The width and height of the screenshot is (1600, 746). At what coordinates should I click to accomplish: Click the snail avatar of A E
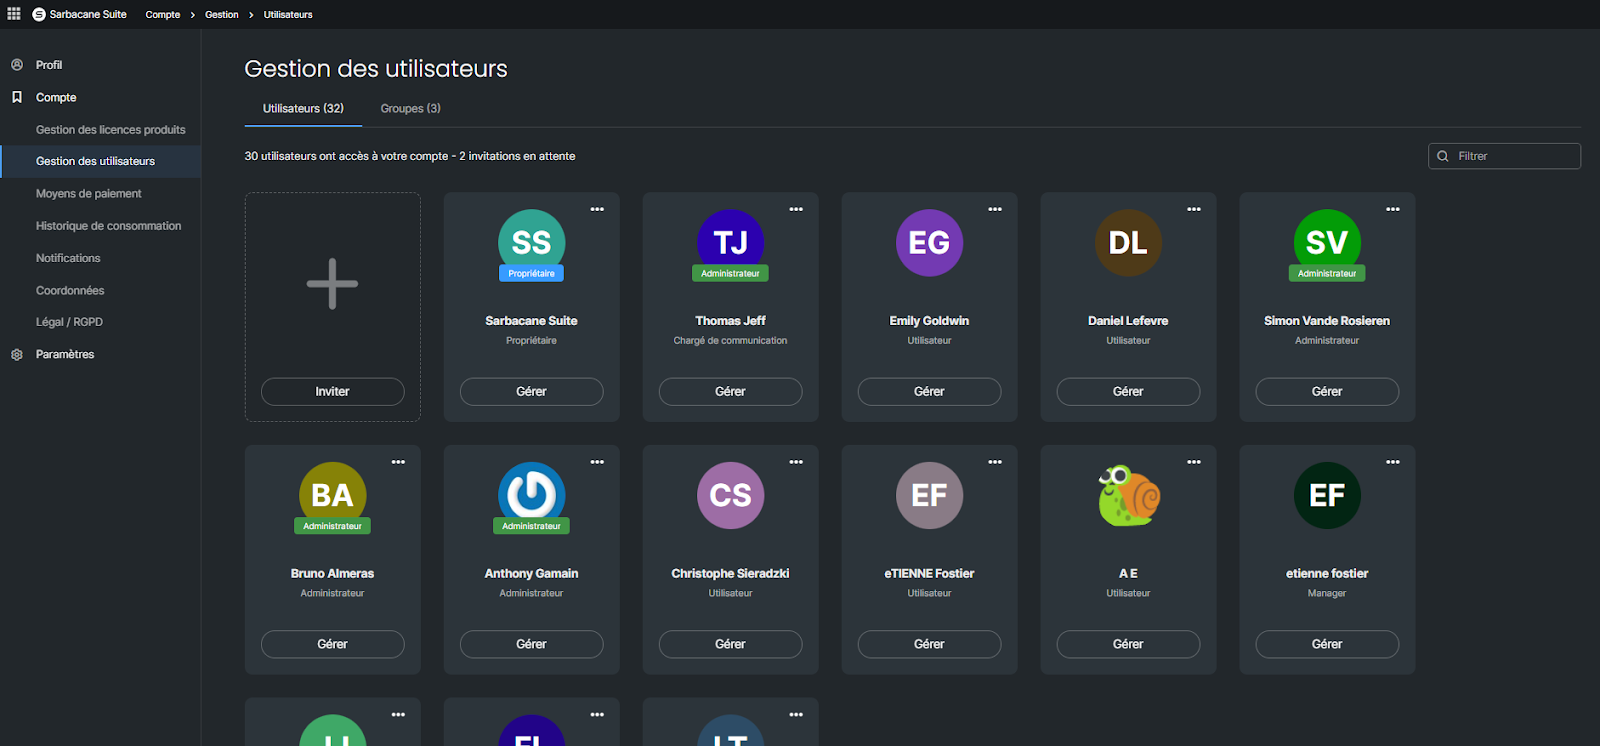click(x=1128, y=495)
